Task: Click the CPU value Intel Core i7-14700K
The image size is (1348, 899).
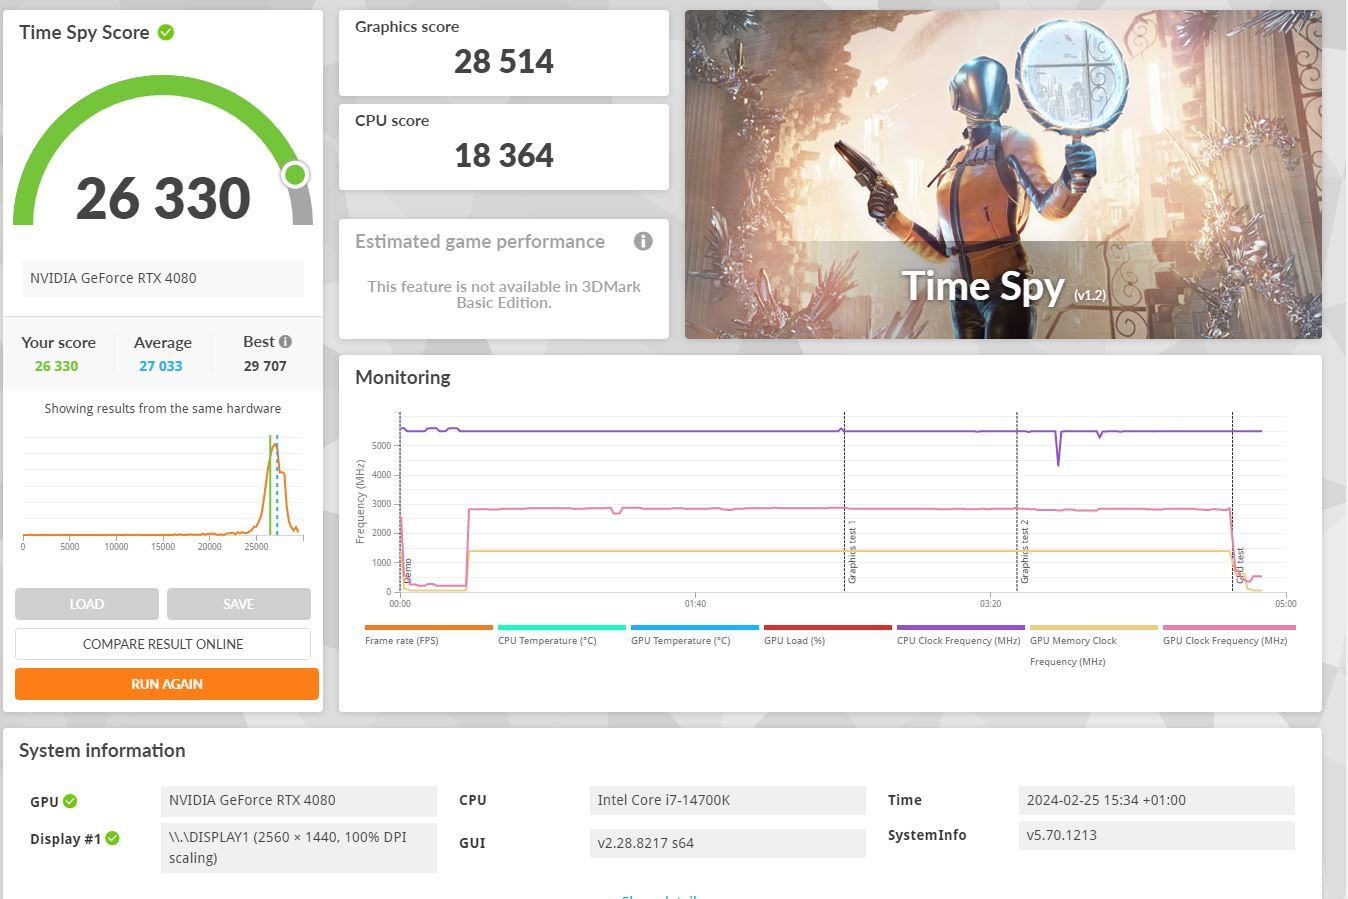Action: 728,801
